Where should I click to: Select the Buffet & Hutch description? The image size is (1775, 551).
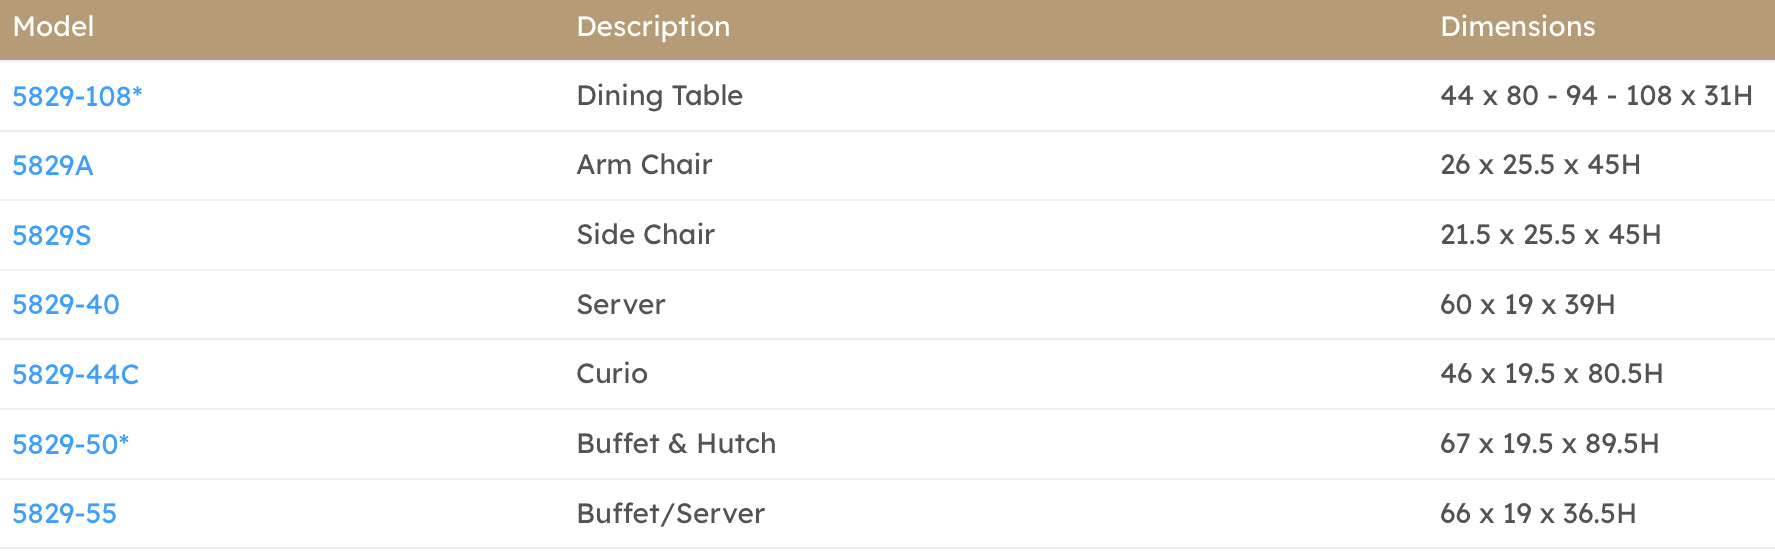point(676,444)
